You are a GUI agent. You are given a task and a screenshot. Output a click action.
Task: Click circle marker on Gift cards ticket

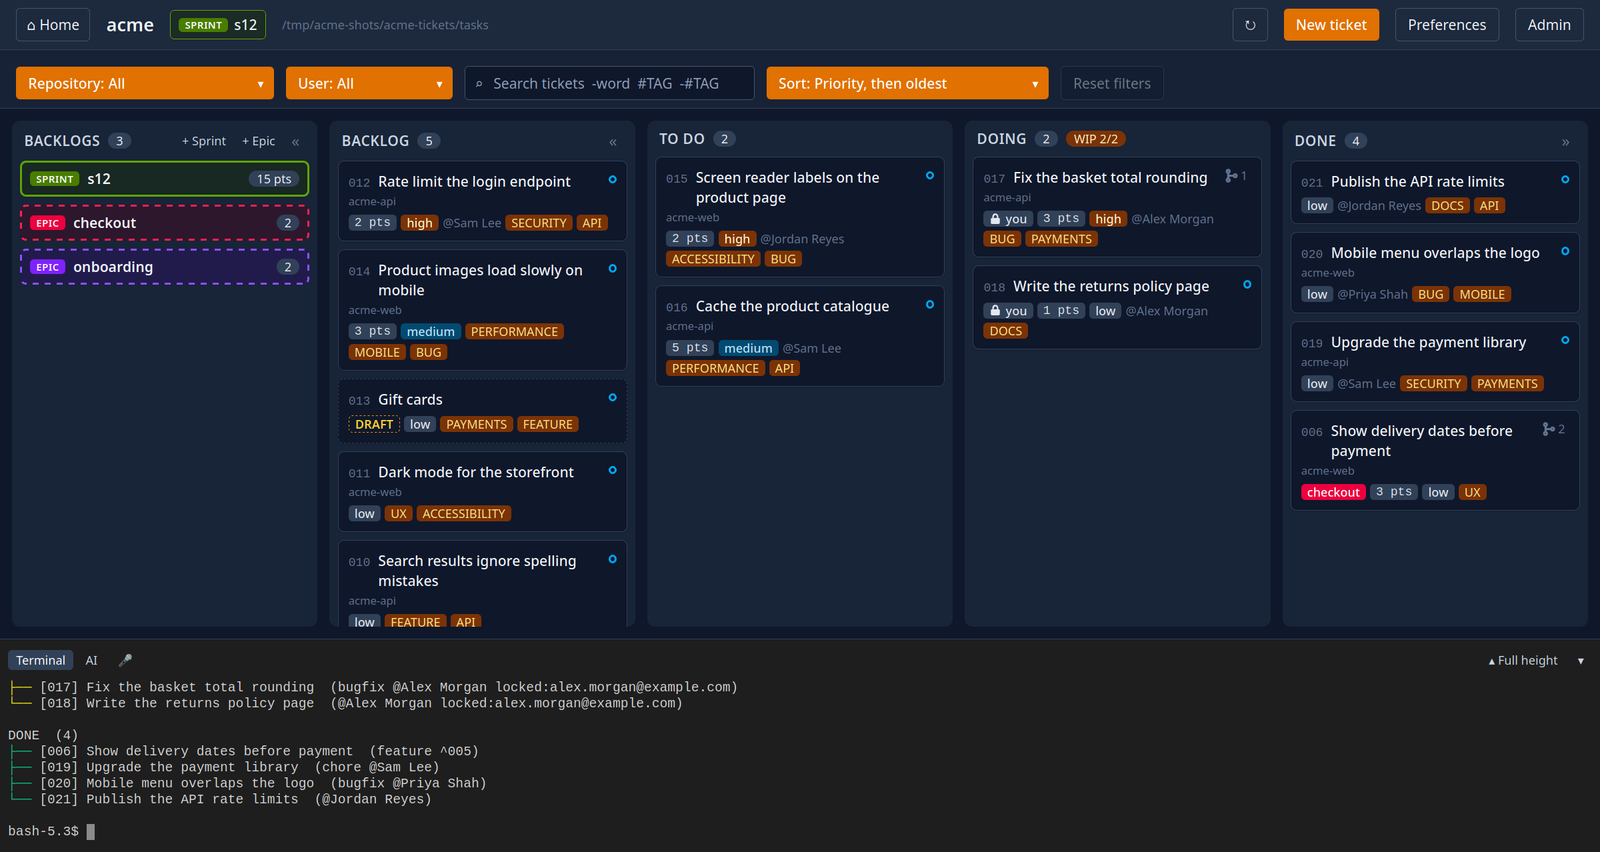613,398
